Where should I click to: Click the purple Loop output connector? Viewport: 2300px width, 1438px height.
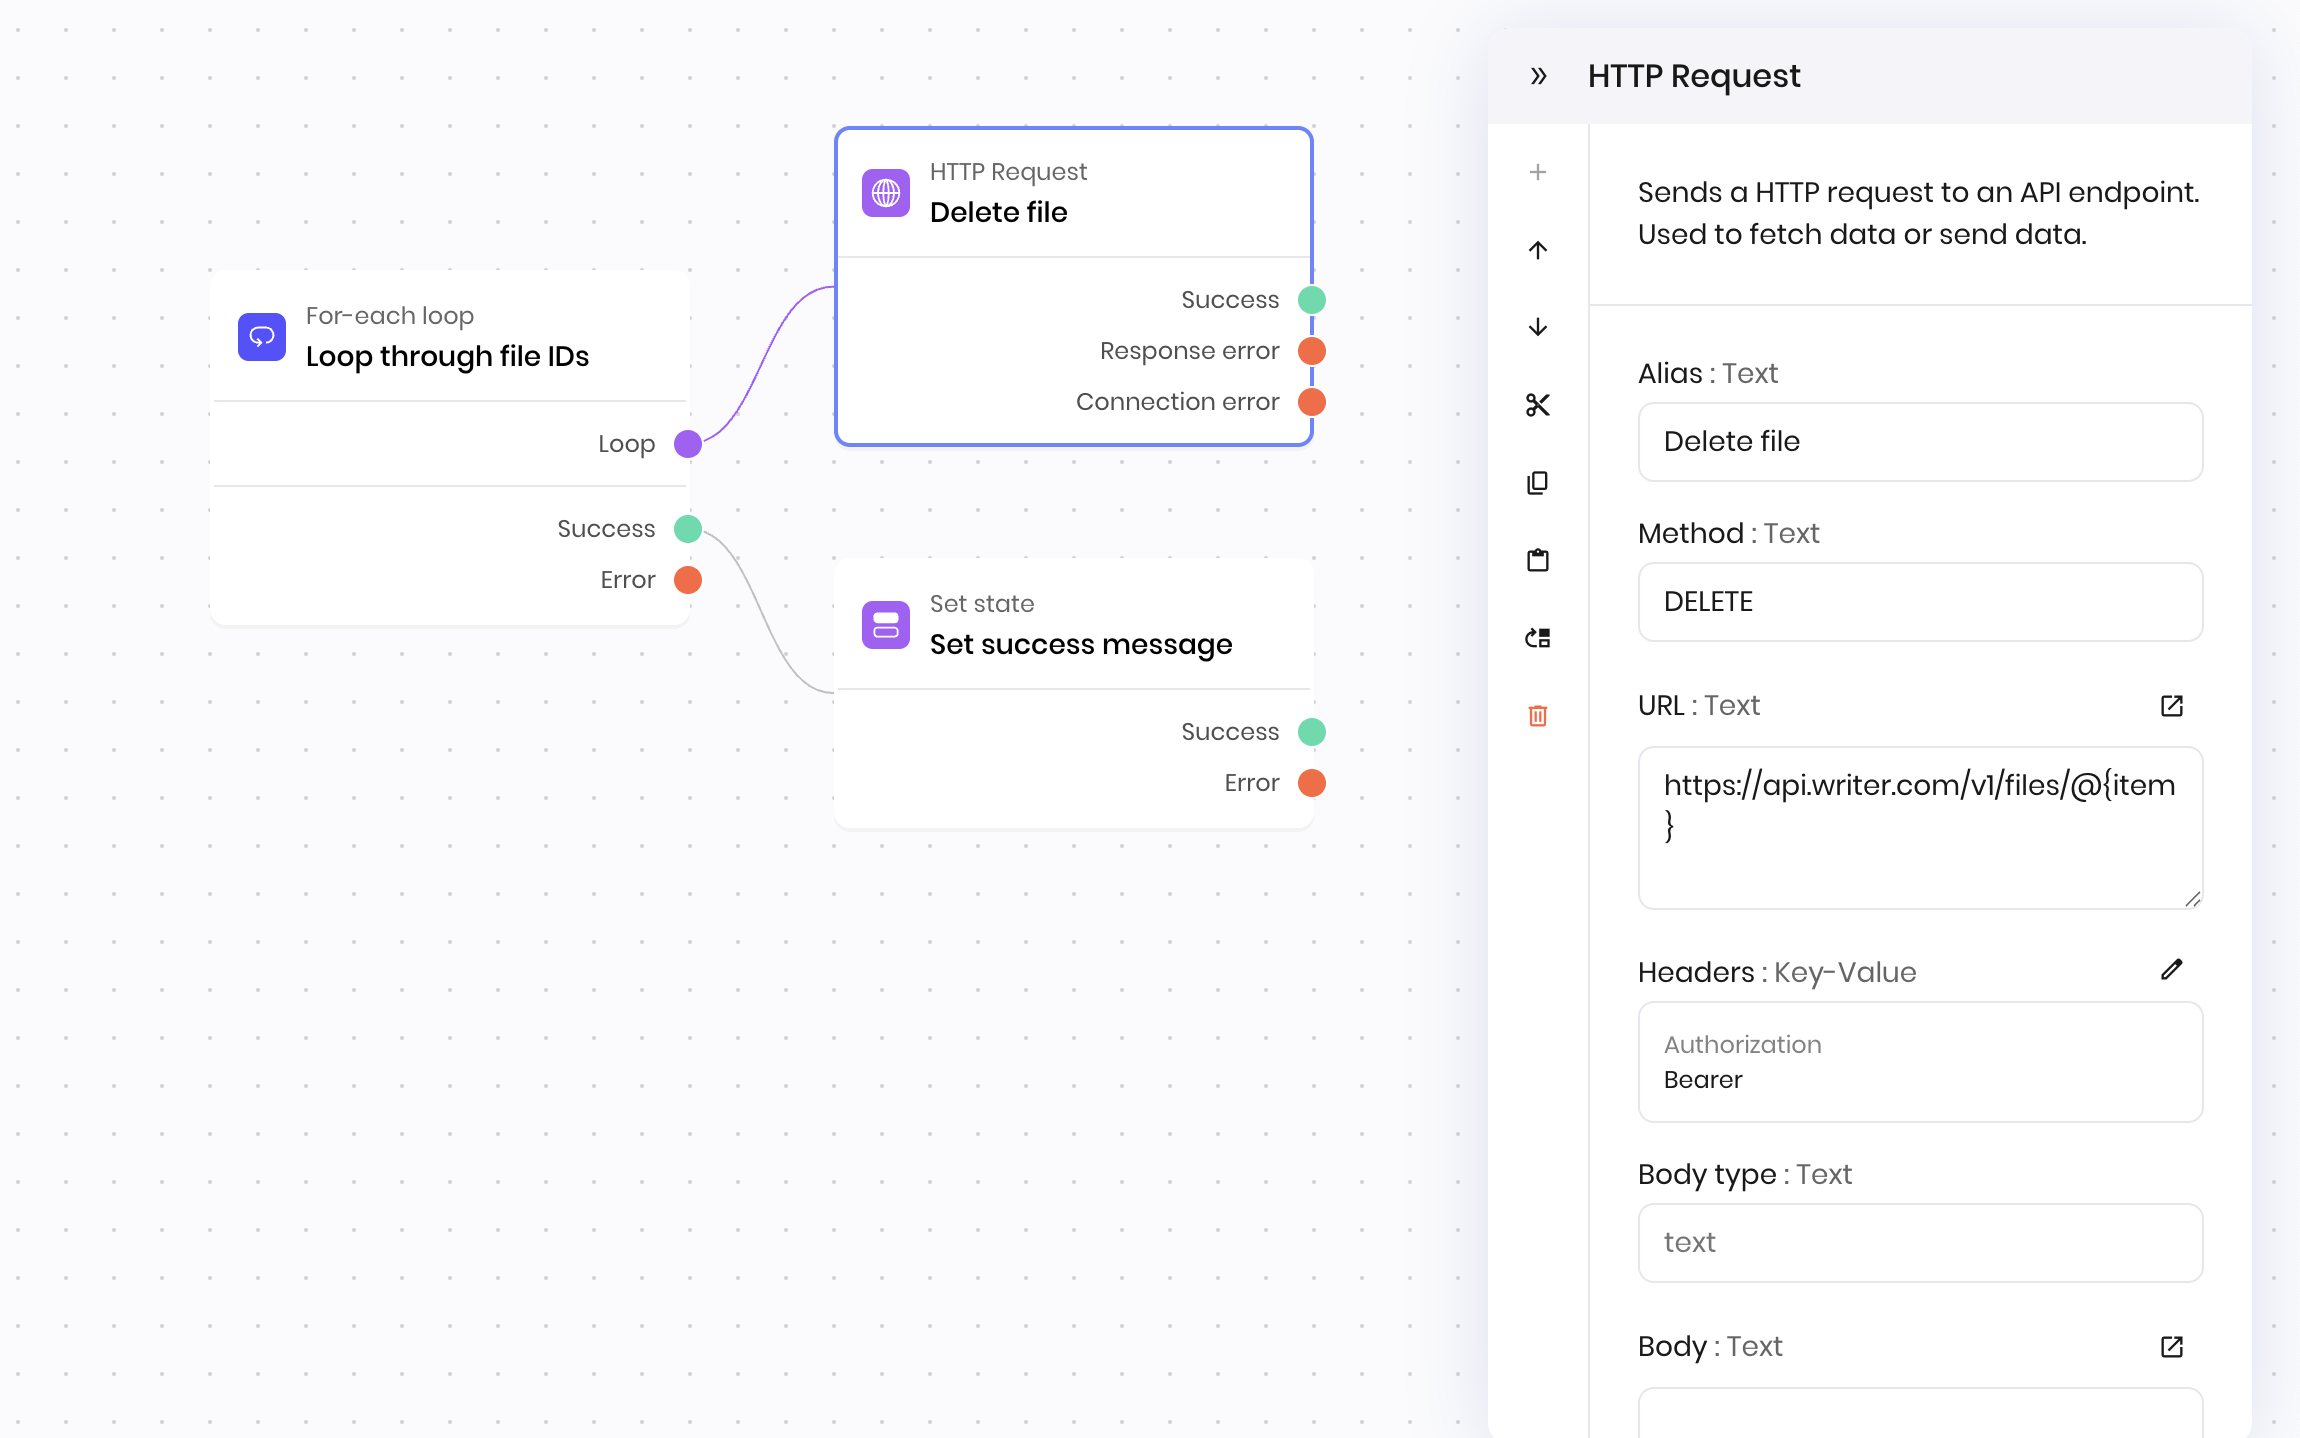pos(688,444)
